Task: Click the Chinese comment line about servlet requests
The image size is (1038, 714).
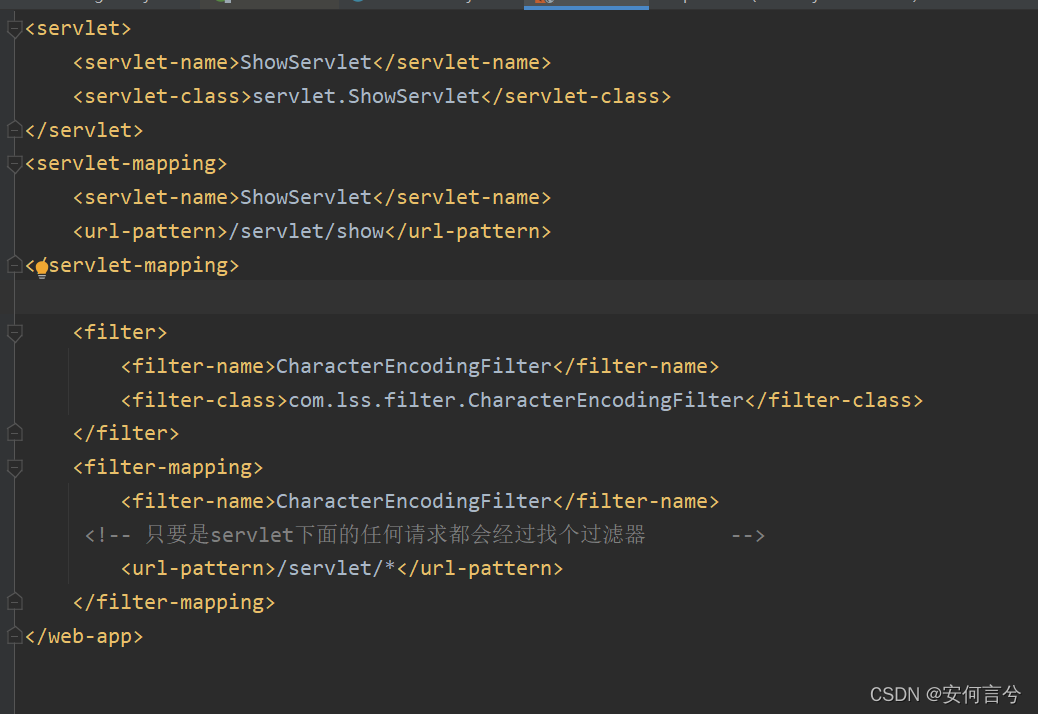Action: click(x=424, y=535)
